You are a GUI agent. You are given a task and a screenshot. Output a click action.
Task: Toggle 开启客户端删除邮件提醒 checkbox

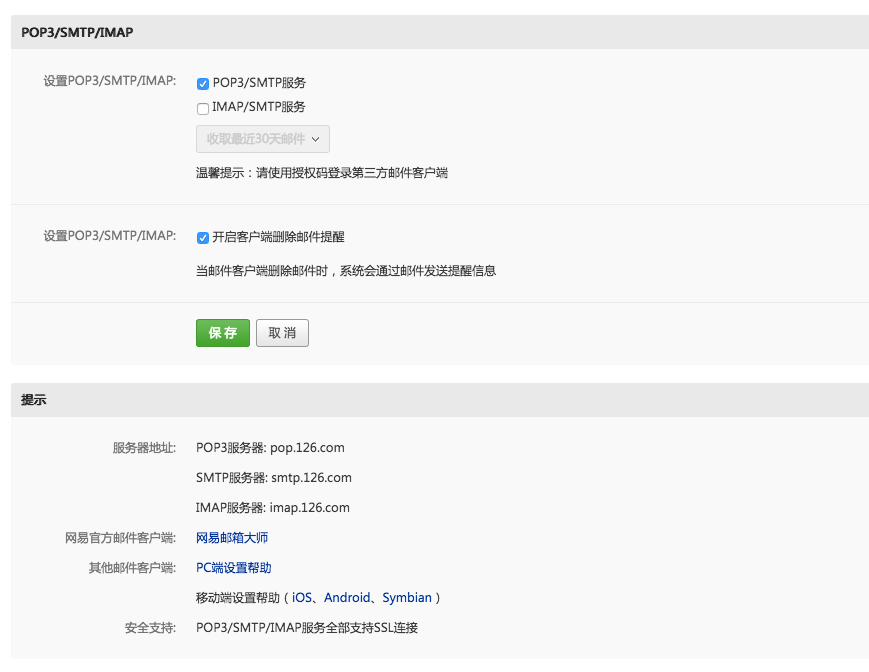tap(203, 238)
